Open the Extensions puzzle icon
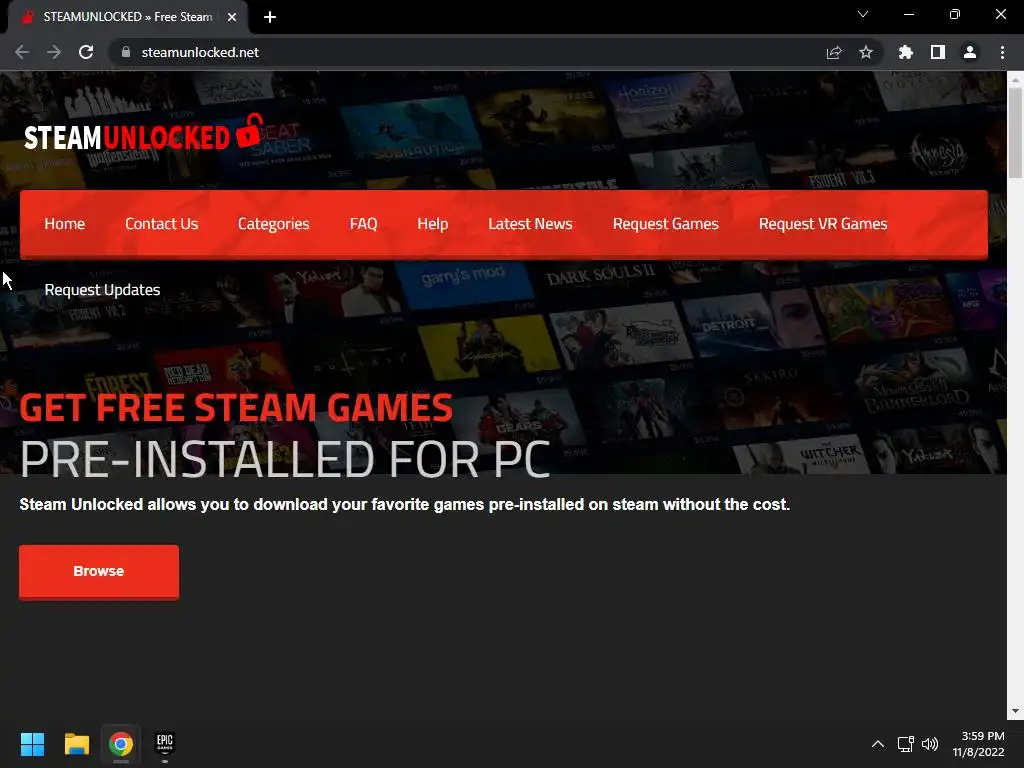Viewport: 1024px width, 768px height. coord(905,52)
